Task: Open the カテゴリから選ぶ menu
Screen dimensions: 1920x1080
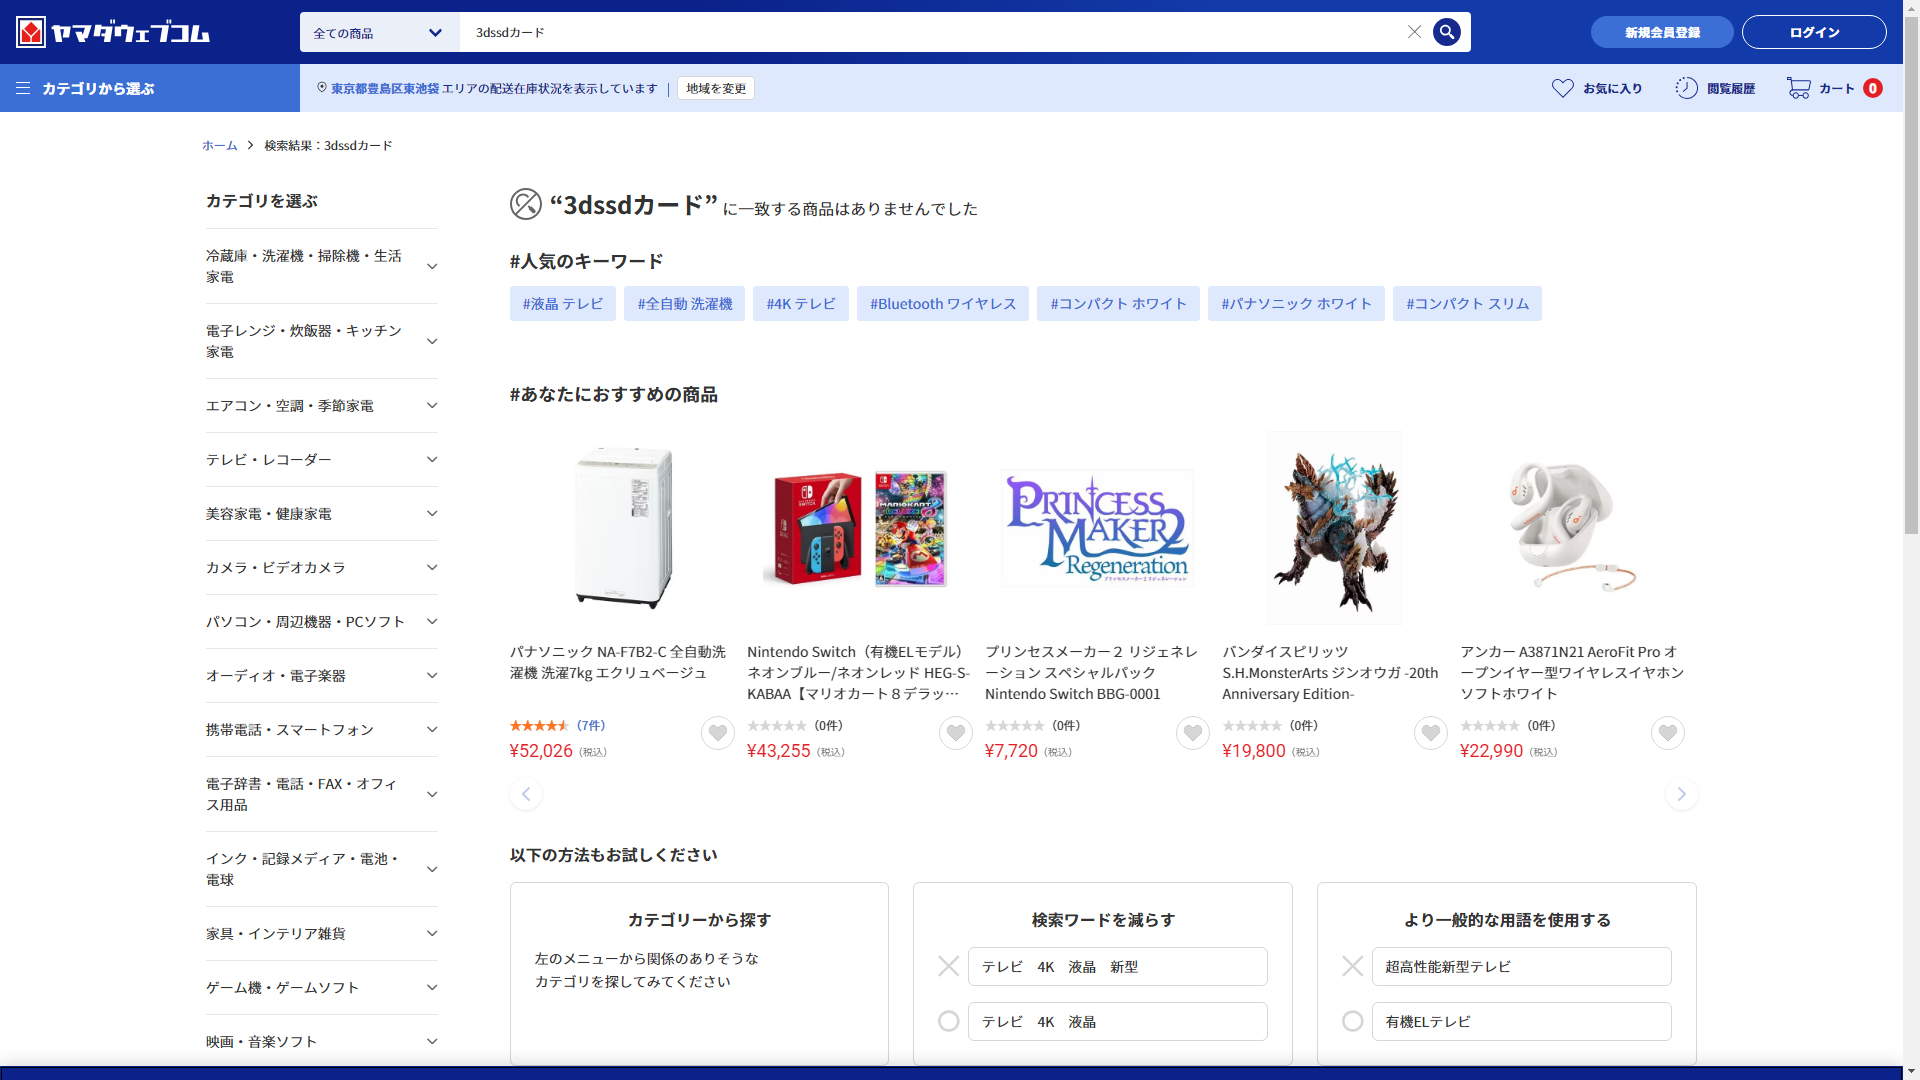Action: [x=85, y=88]
